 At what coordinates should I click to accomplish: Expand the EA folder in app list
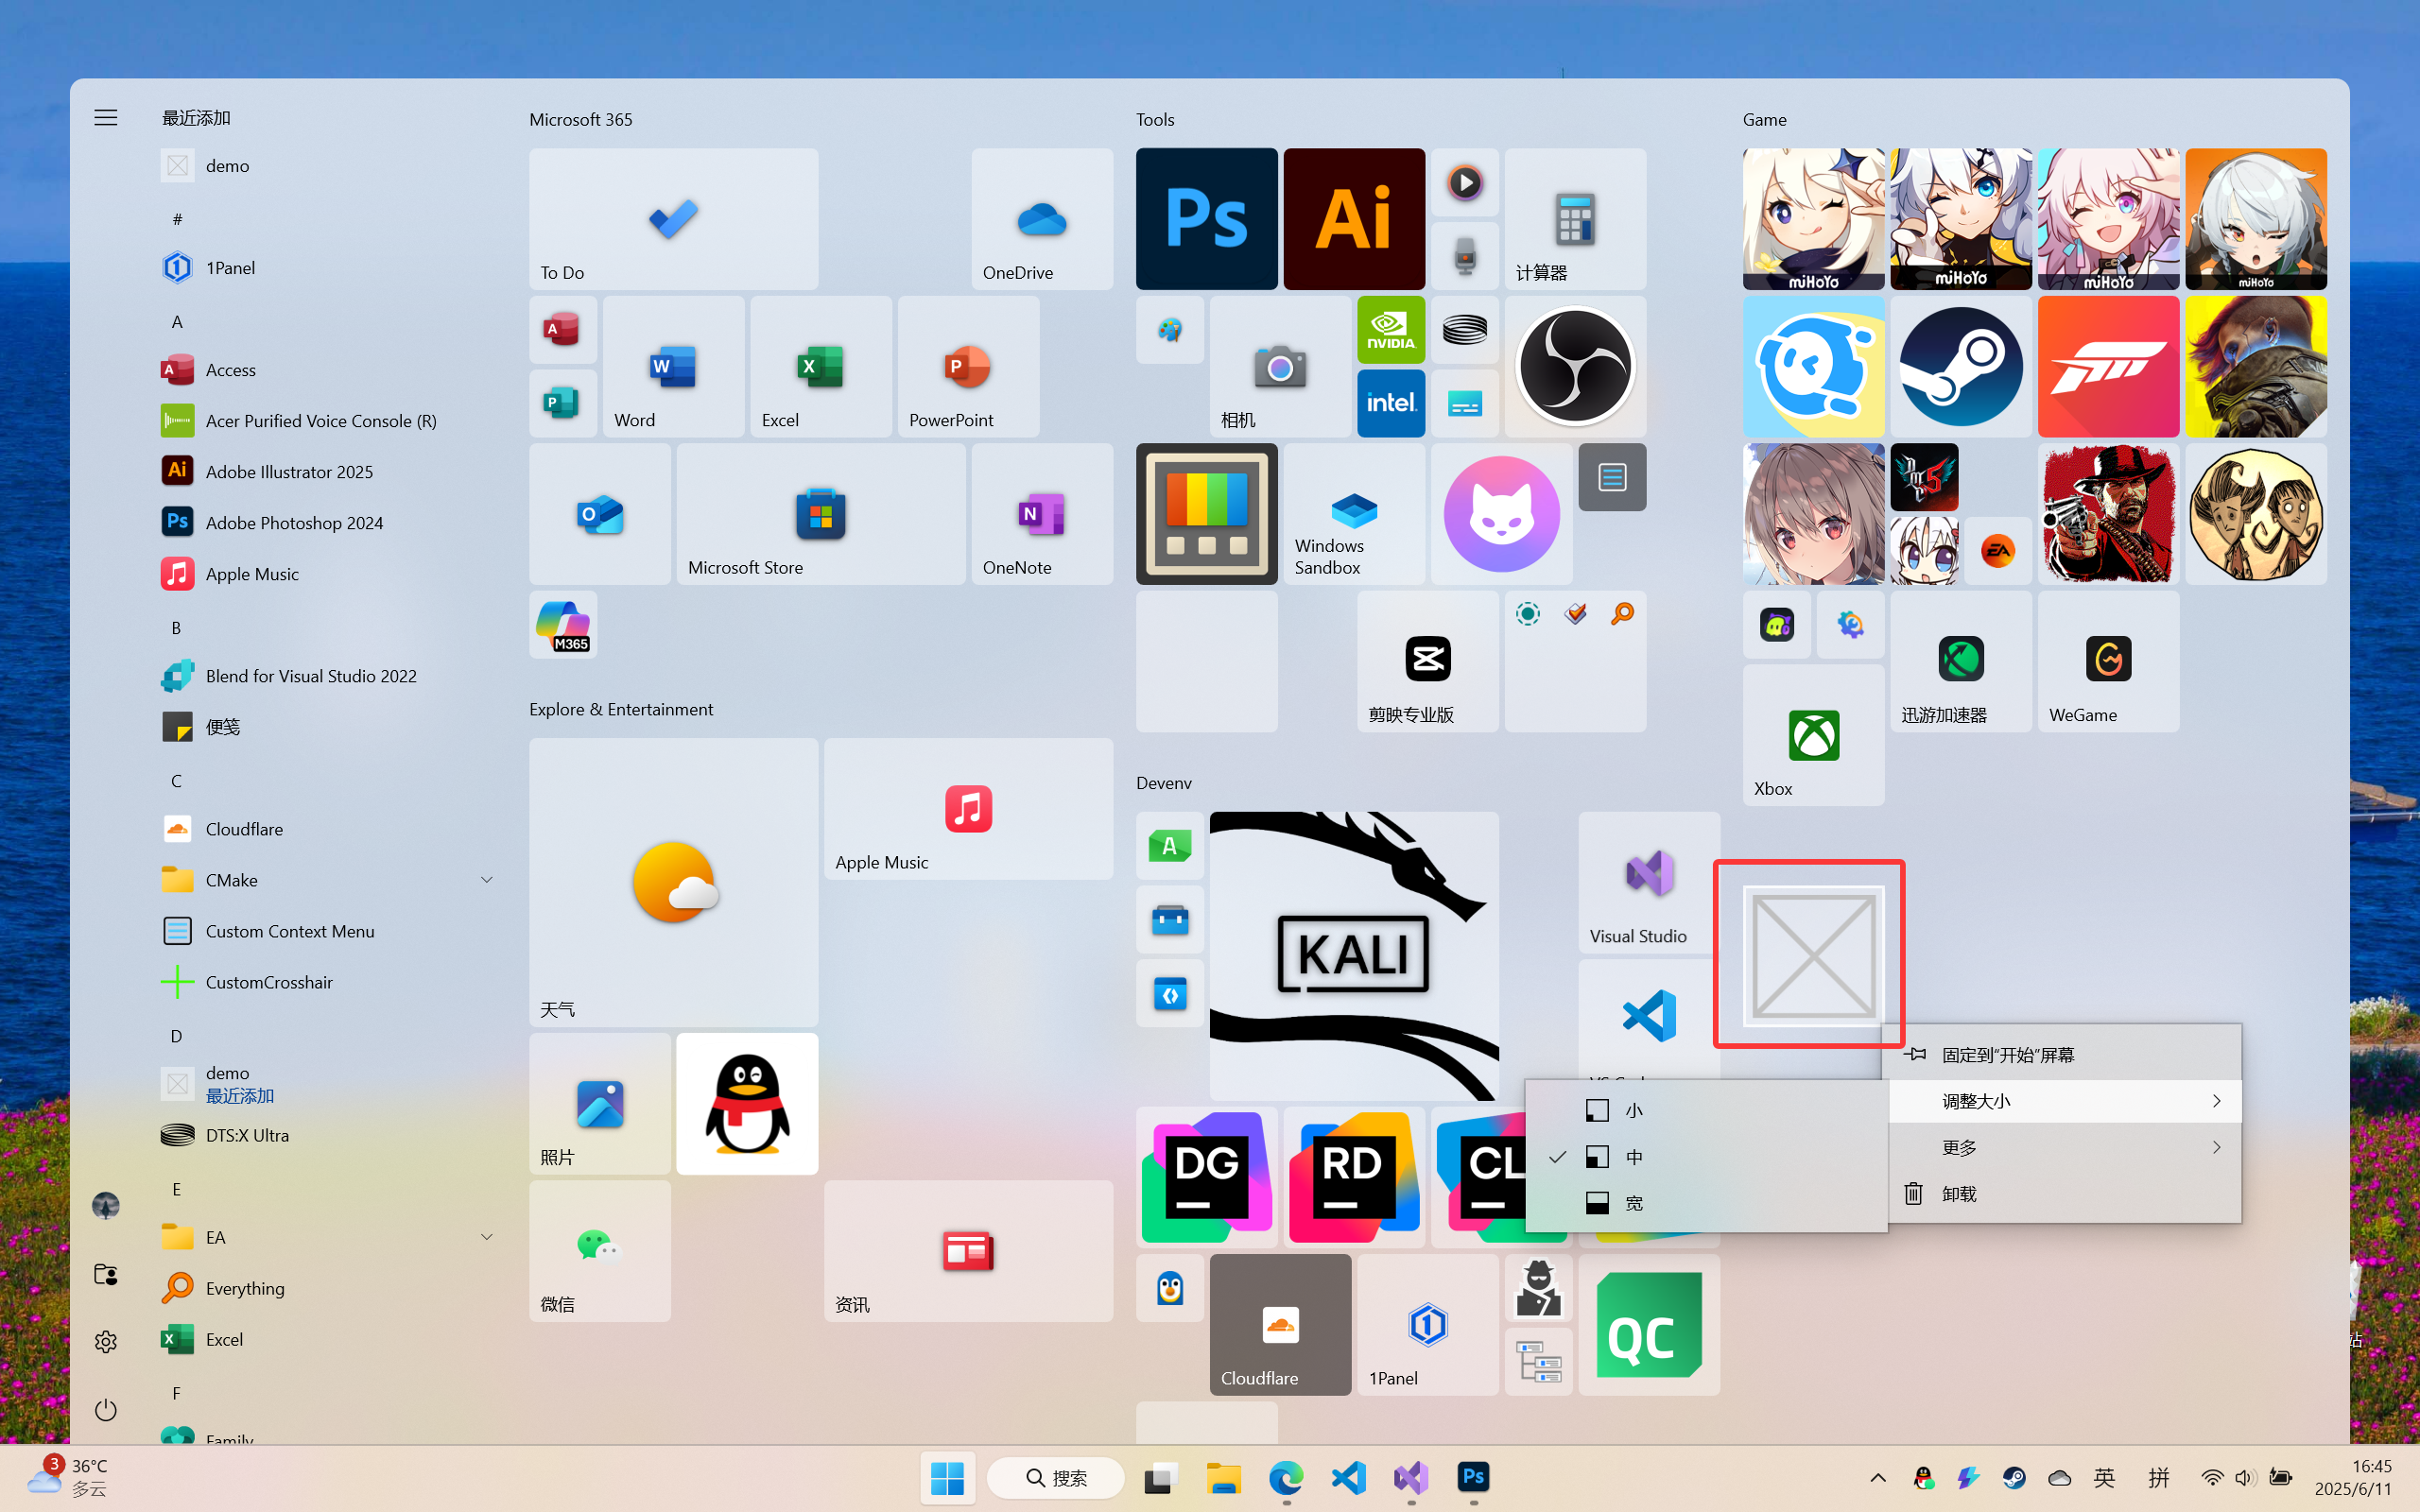point(328,1237)
